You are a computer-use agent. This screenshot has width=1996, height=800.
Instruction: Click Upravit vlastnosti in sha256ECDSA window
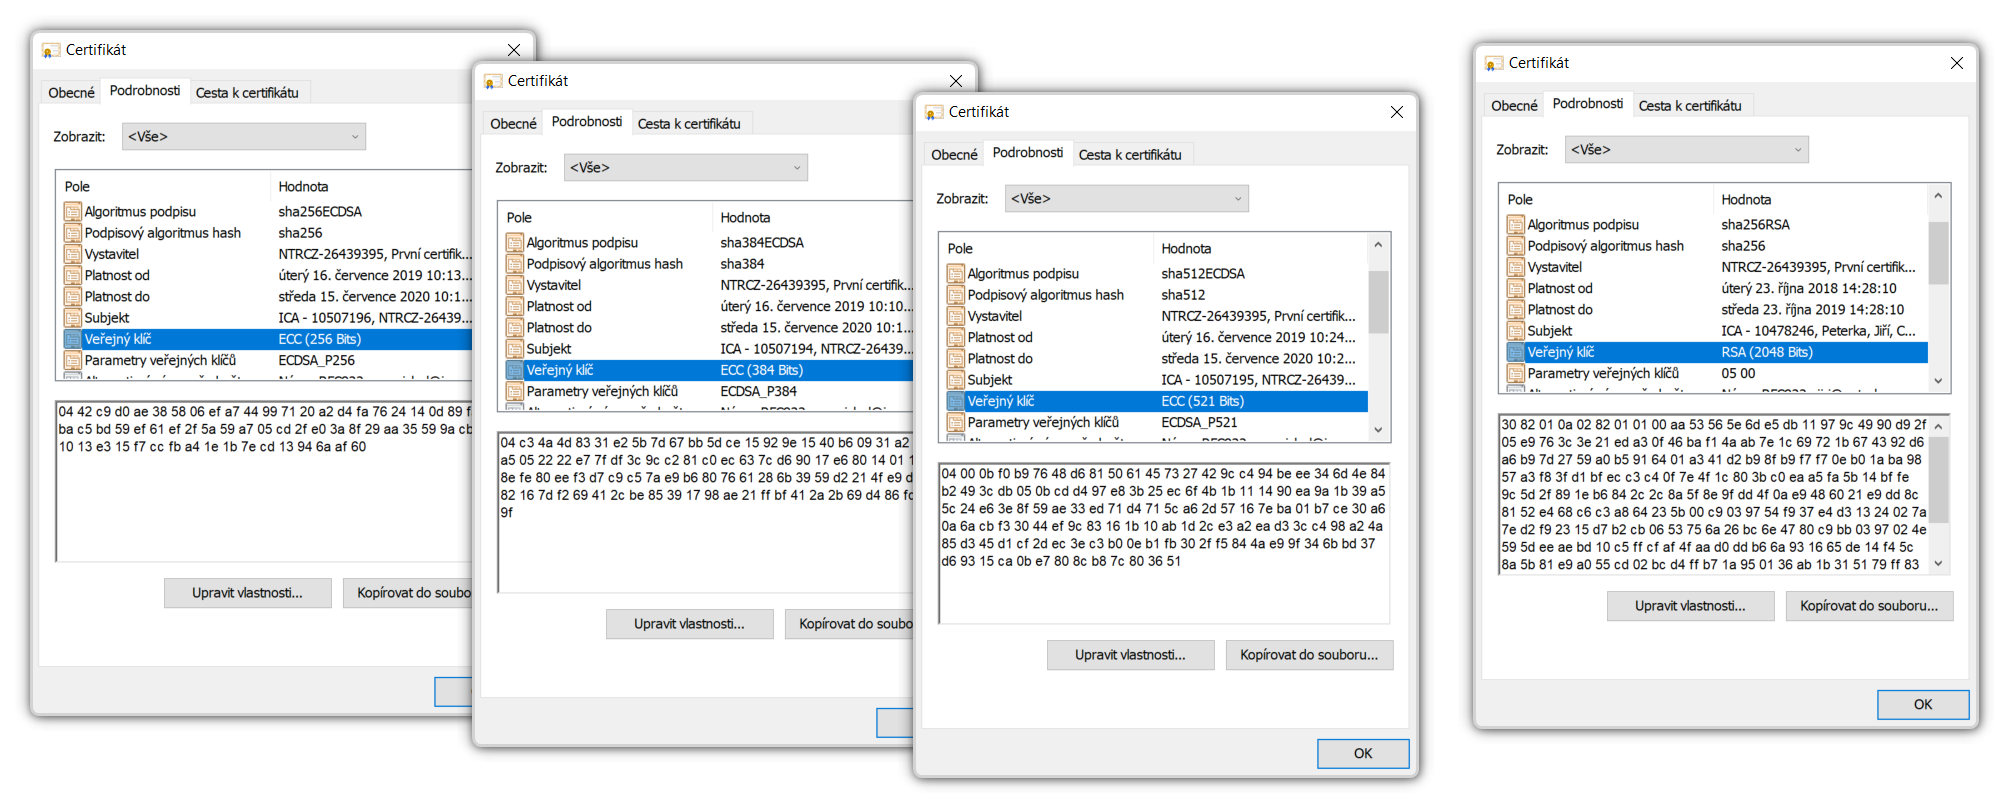(247, 592)
